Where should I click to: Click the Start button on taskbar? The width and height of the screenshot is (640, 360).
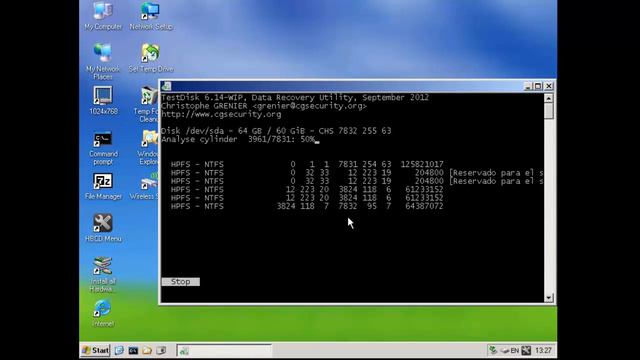click(95, 350)
